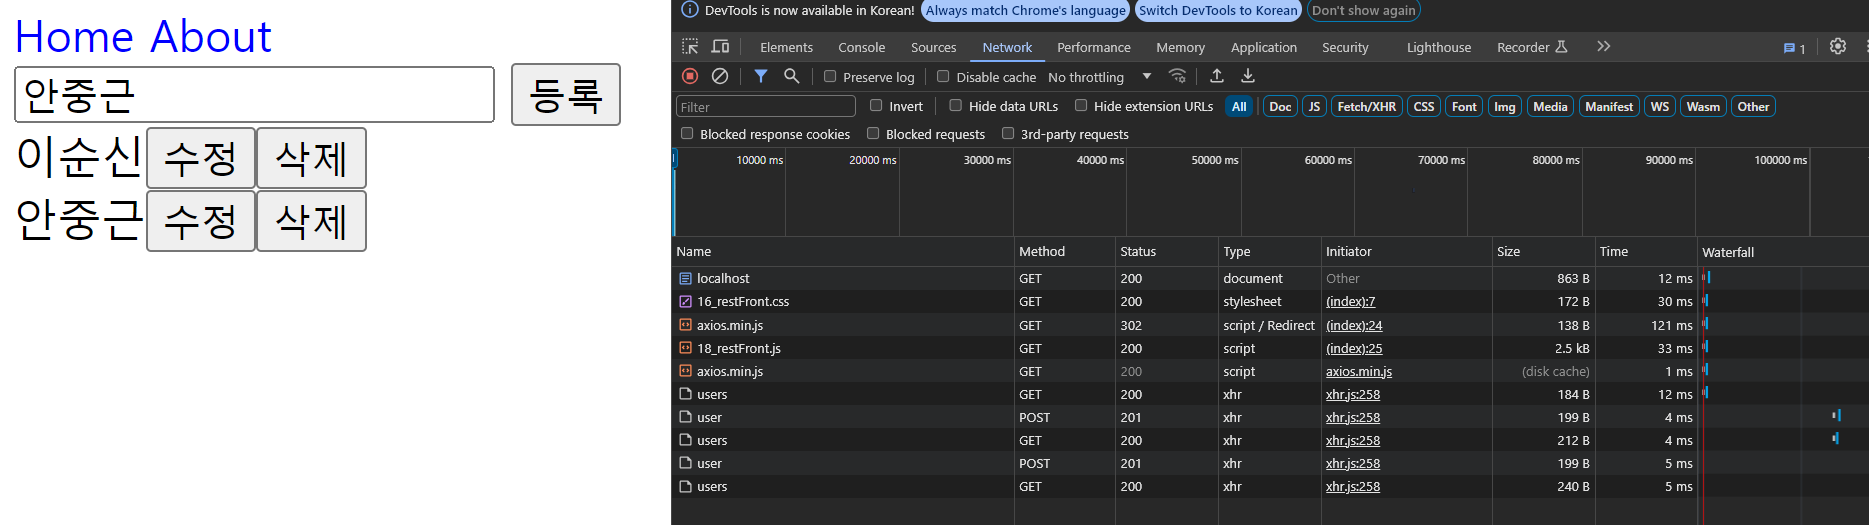Image resolution: width=1869 pixels, height=525 pixels.
Task: Open initiator link (index):7
Action: point(1350,302)
